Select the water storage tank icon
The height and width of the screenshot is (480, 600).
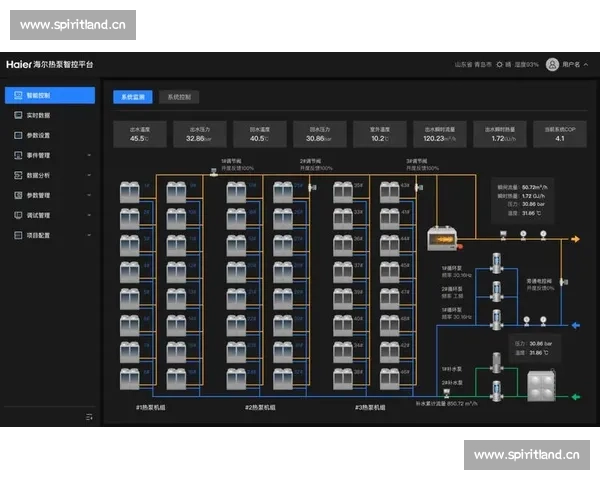(x=543, y=386)
